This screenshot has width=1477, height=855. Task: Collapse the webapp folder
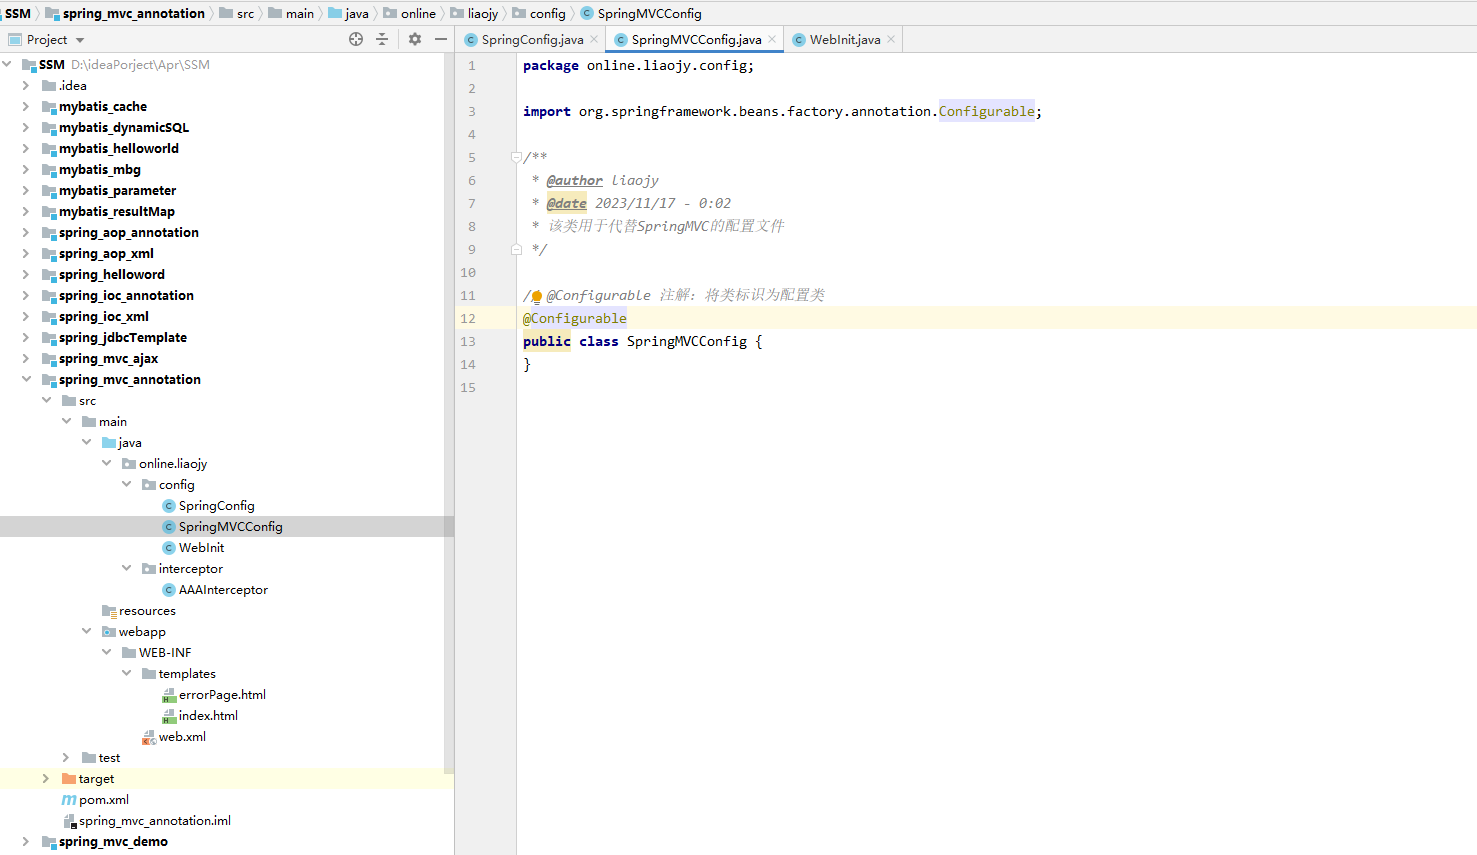click(x=86, y=631)
